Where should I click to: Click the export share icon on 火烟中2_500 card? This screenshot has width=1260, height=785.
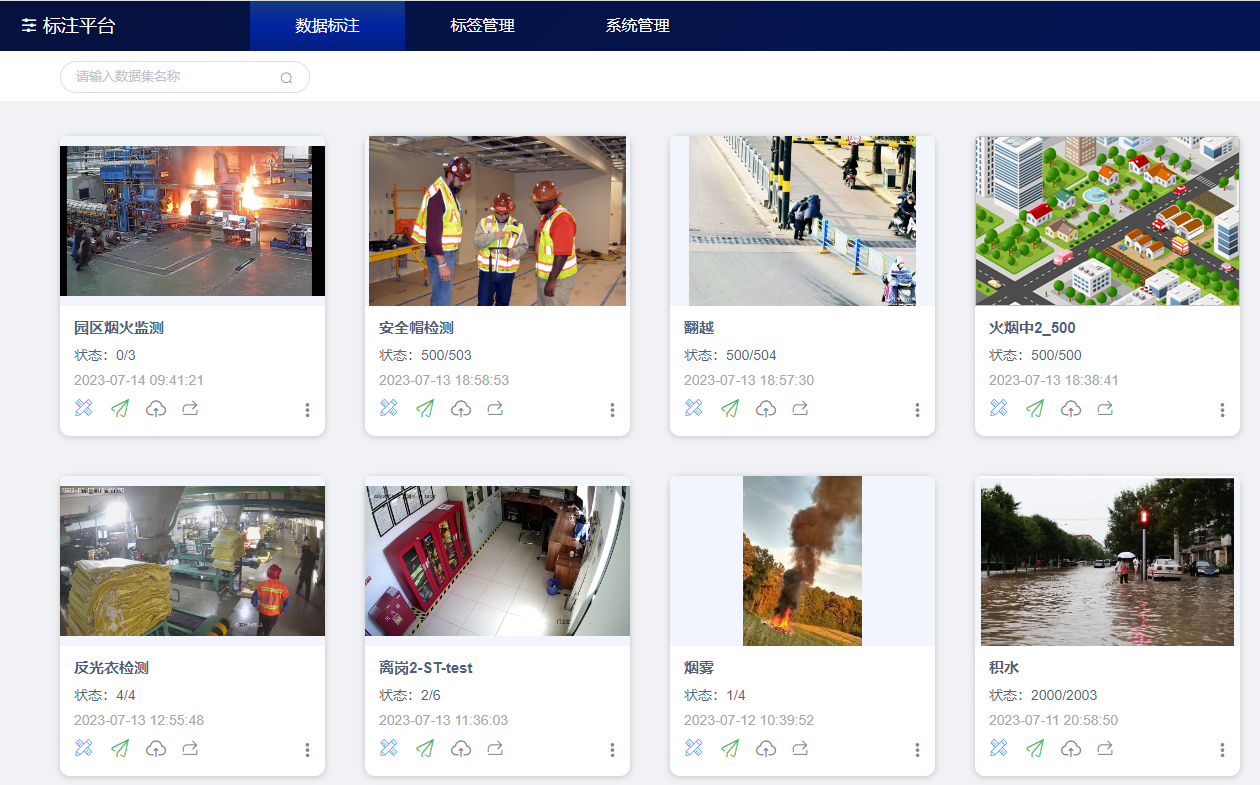(x=1105, y=408)
